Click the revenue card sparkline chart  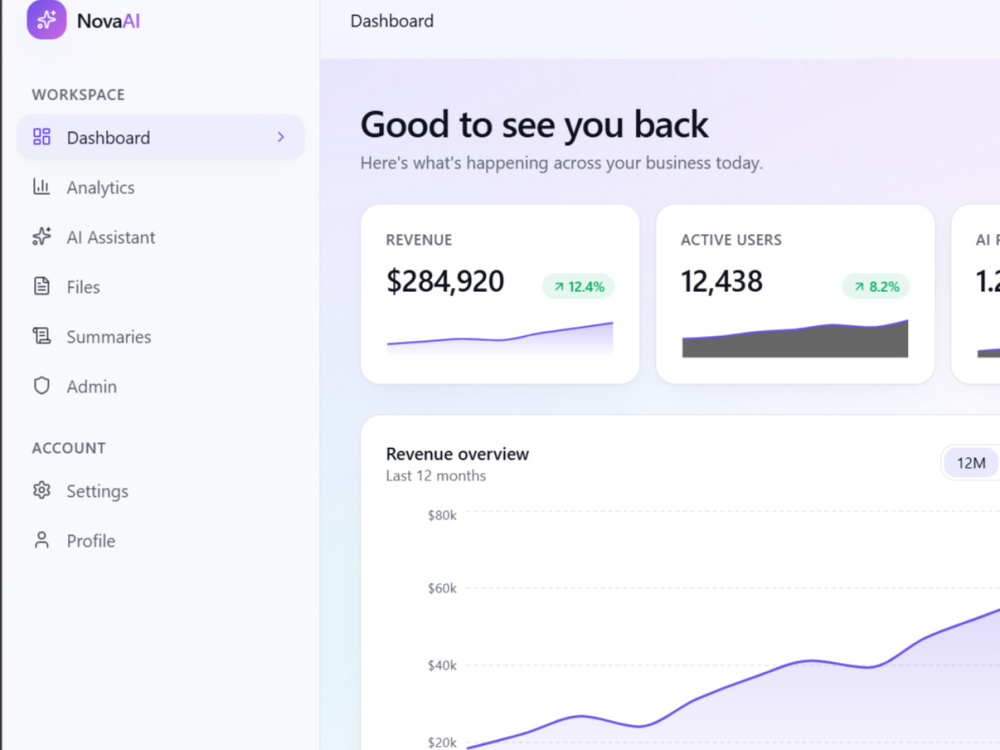[500, 338]
